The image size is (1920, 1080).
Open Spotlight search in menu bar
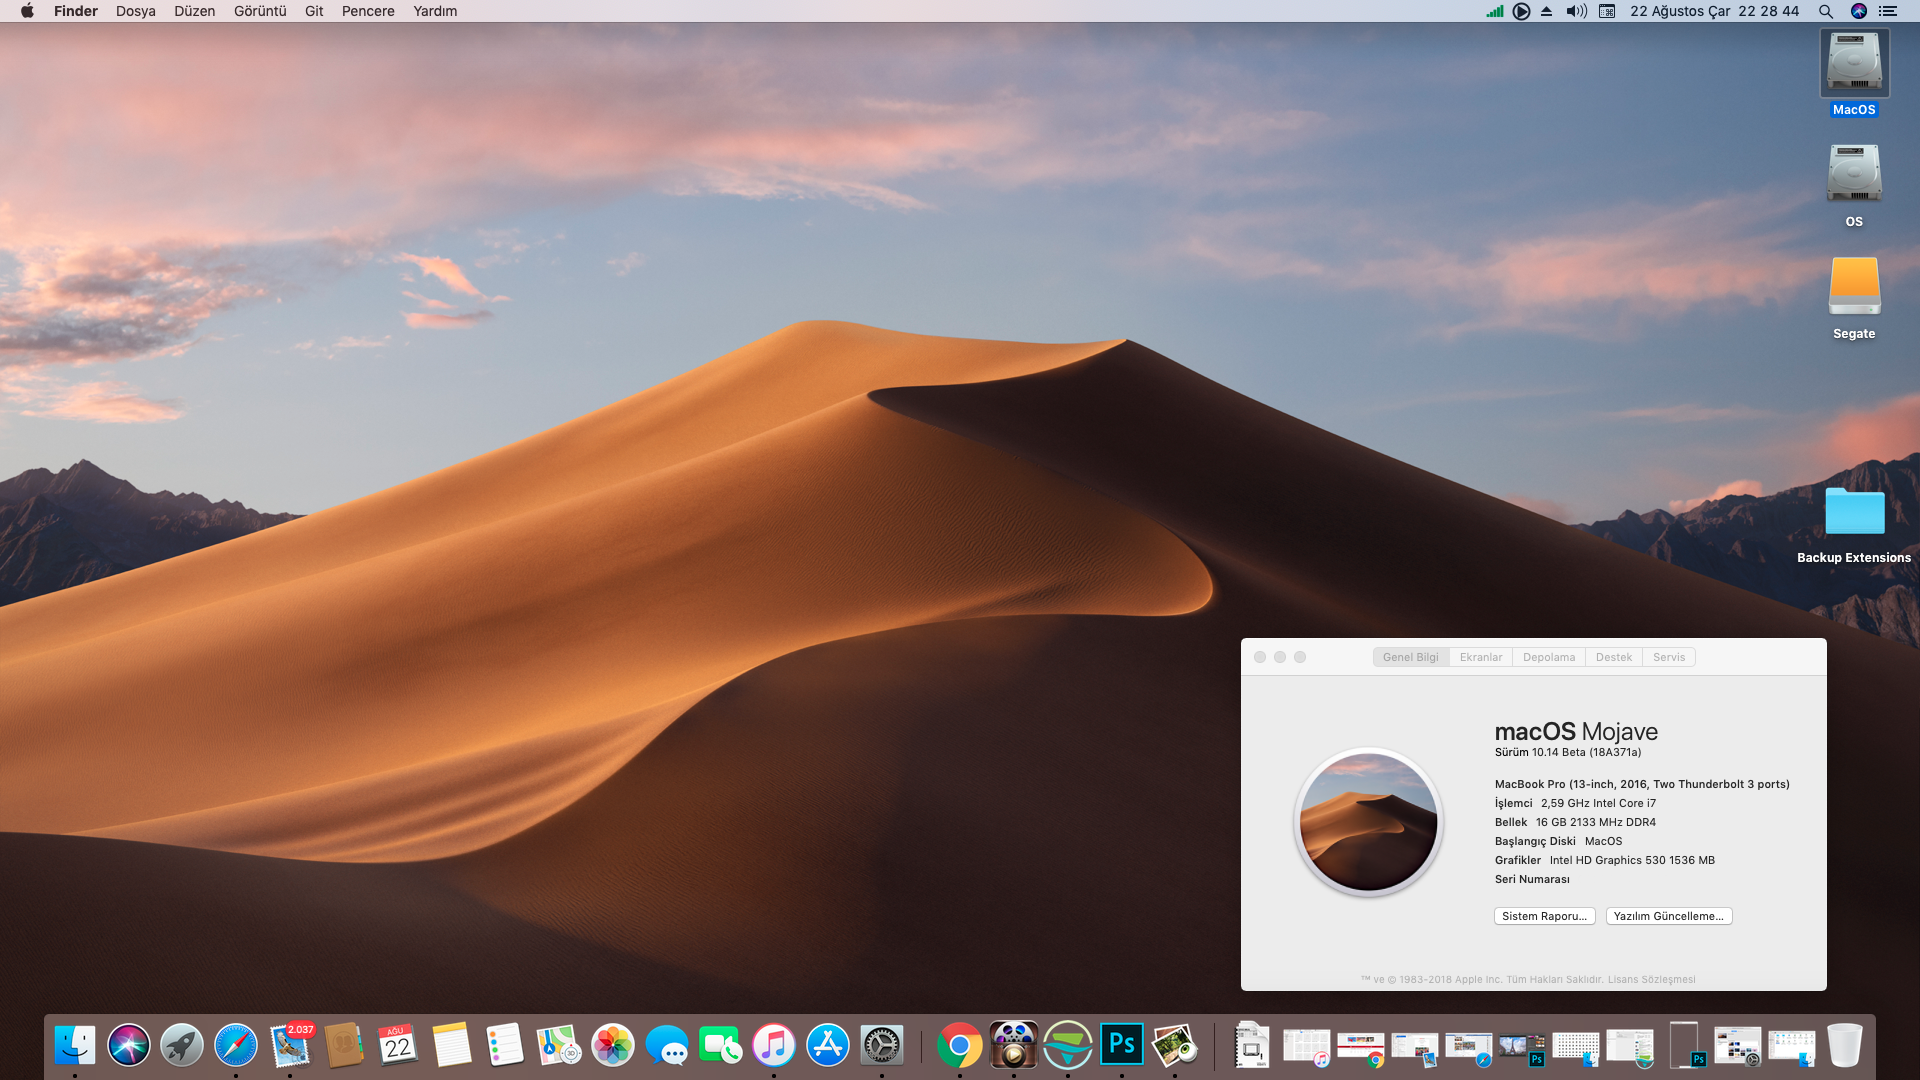[x=1826, y=11]
